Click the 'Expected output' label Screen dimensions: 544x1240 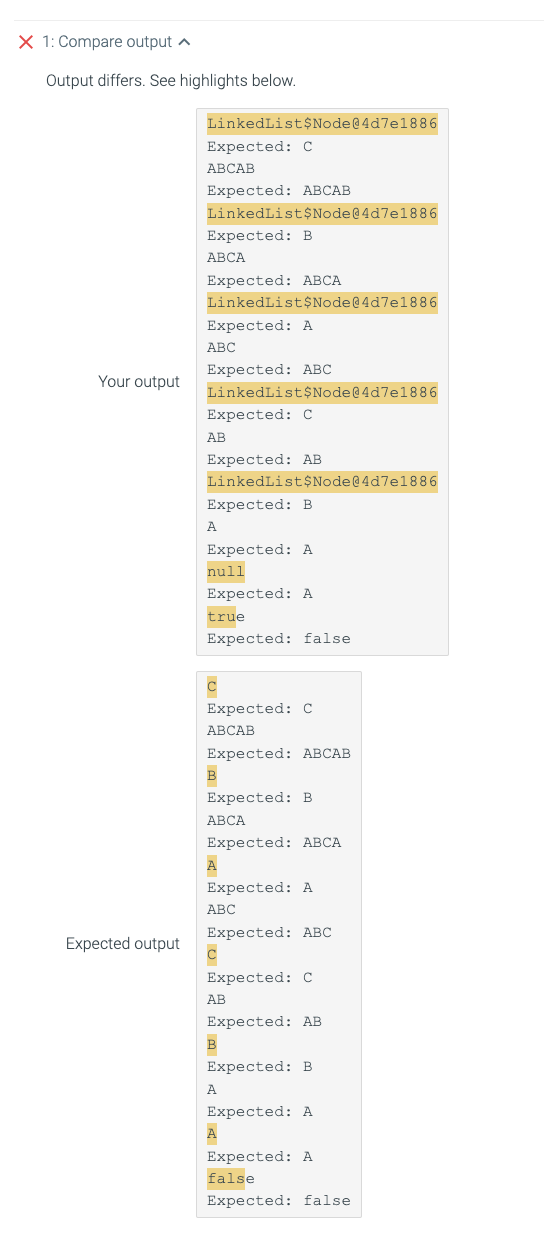[123, 943]
